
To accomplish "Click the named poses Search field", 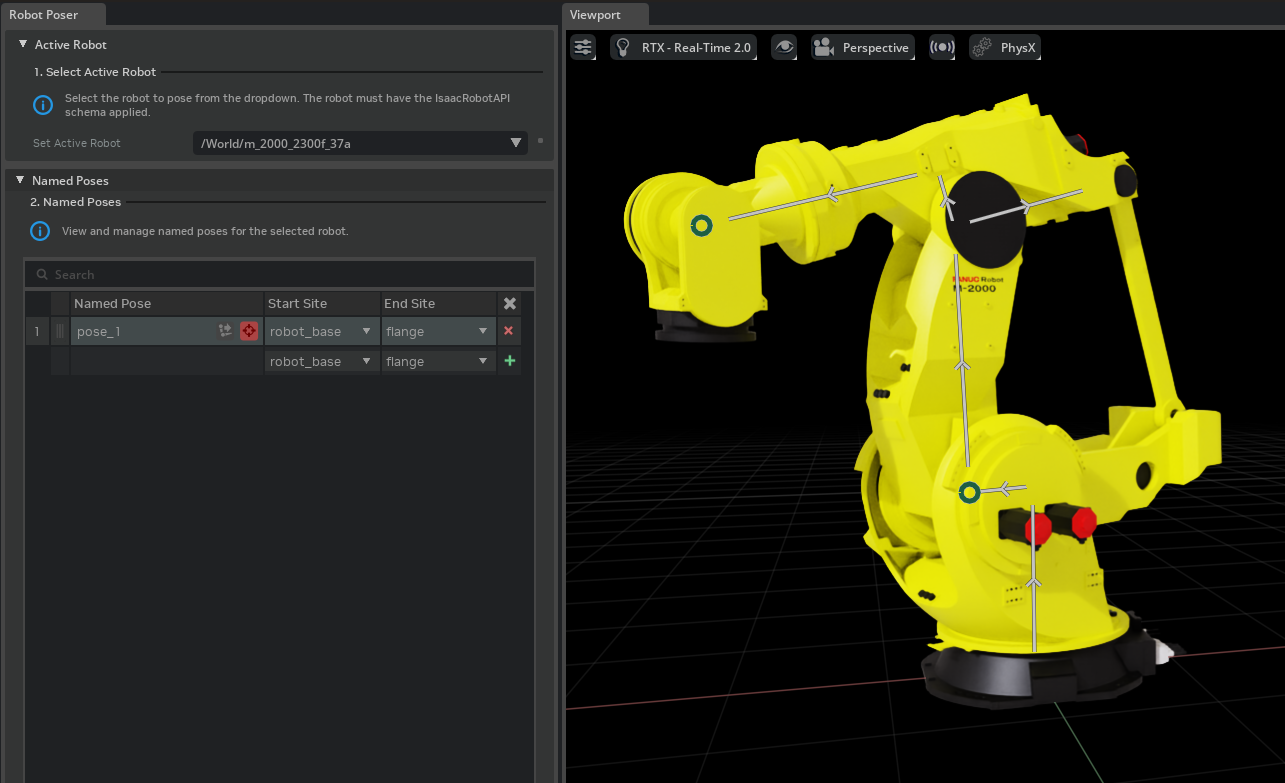I will tap(280, 274).
